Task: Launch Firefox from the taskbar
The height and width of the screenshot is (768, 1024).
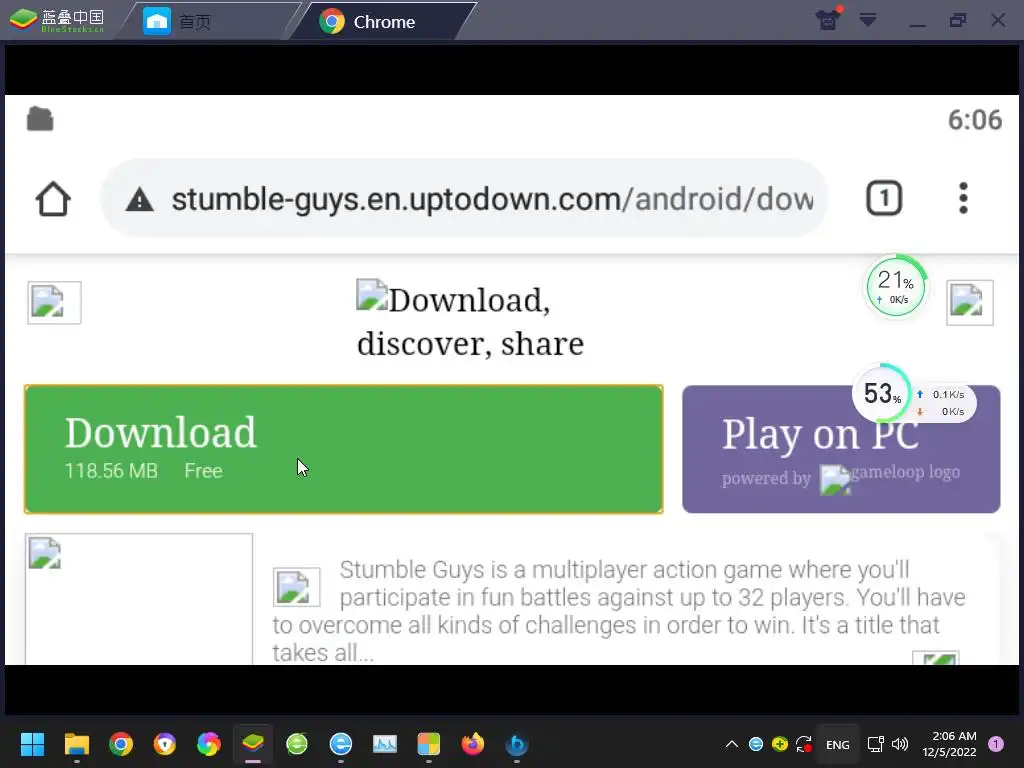Action: point(473,744)
